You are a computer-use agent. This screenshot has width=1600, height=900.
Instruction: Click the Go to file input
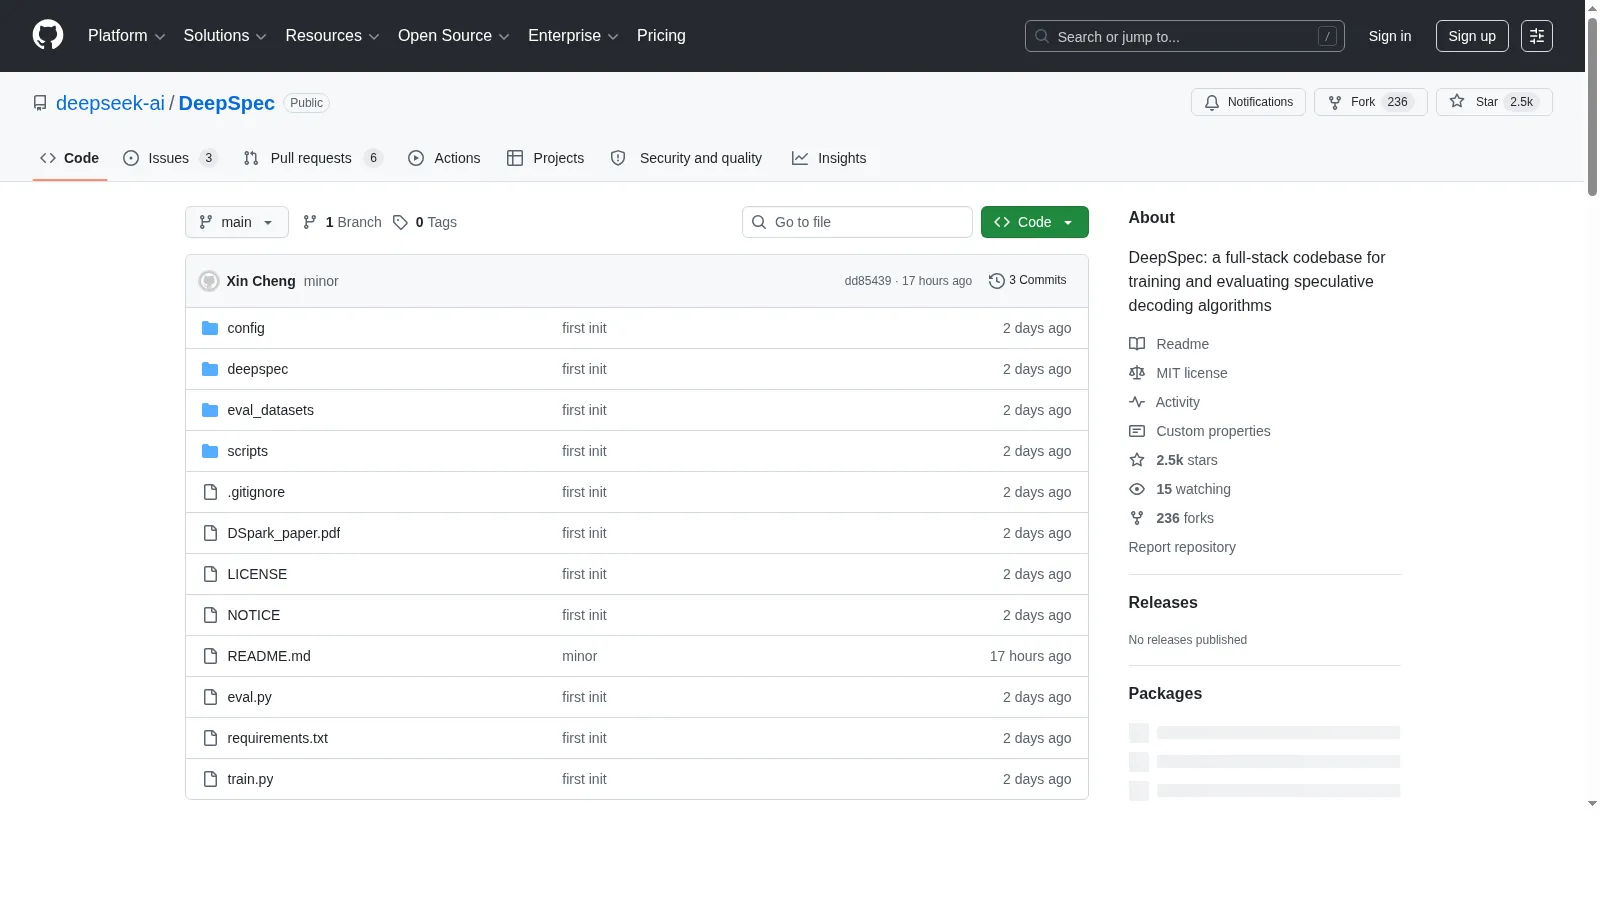pyautogui.click(x=857, y=222)
